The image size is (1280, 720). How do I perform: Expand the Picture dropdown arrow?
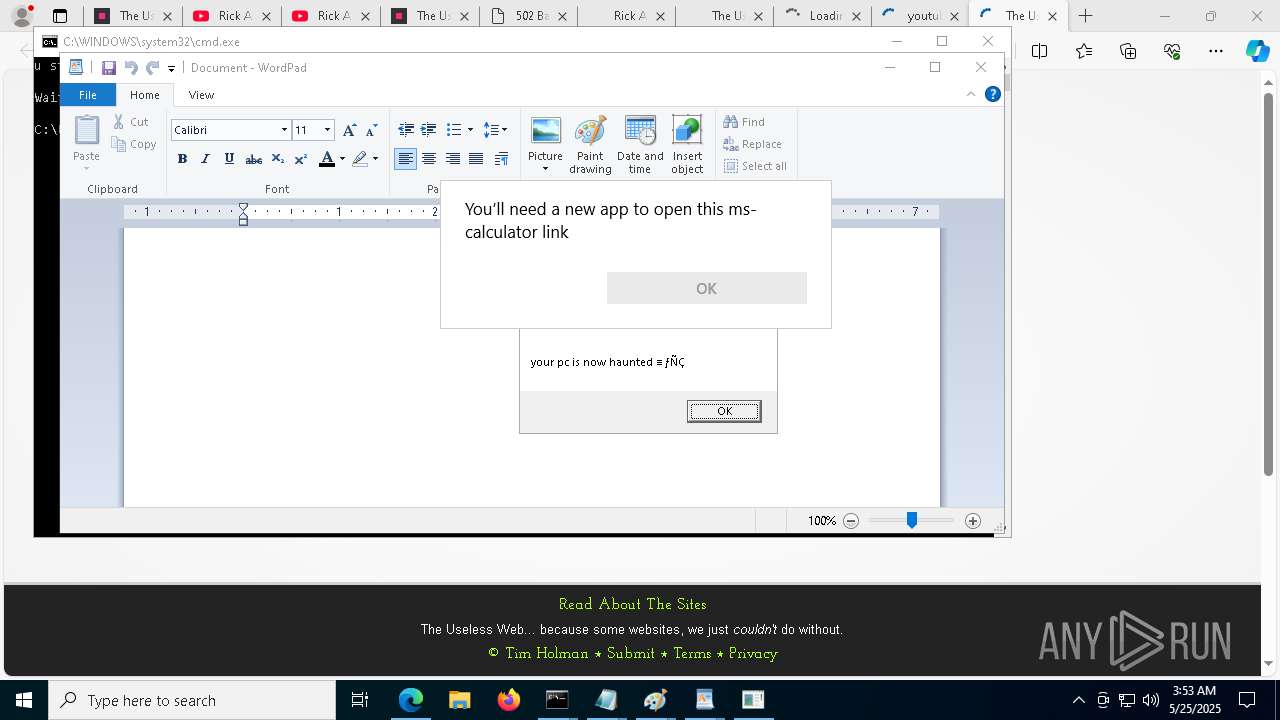[x=545, y=169]
